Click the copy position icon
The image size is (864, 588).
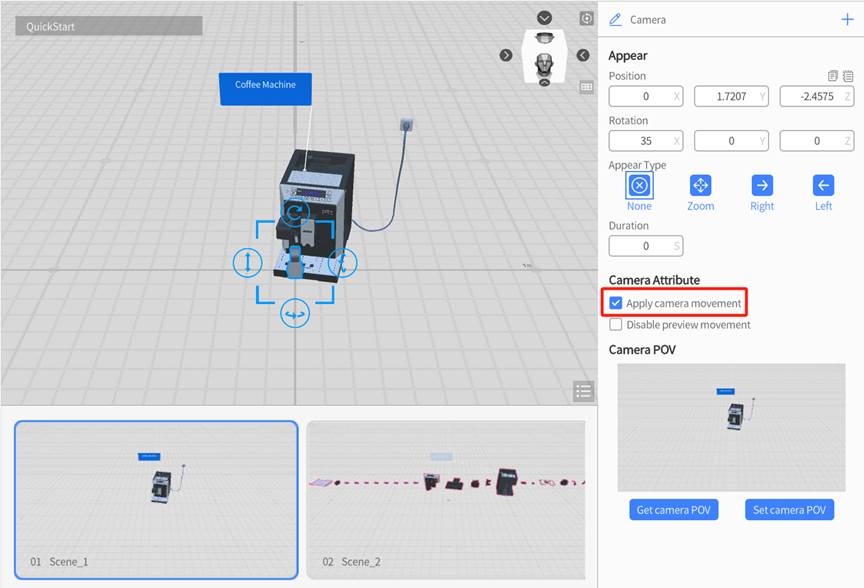833,76
